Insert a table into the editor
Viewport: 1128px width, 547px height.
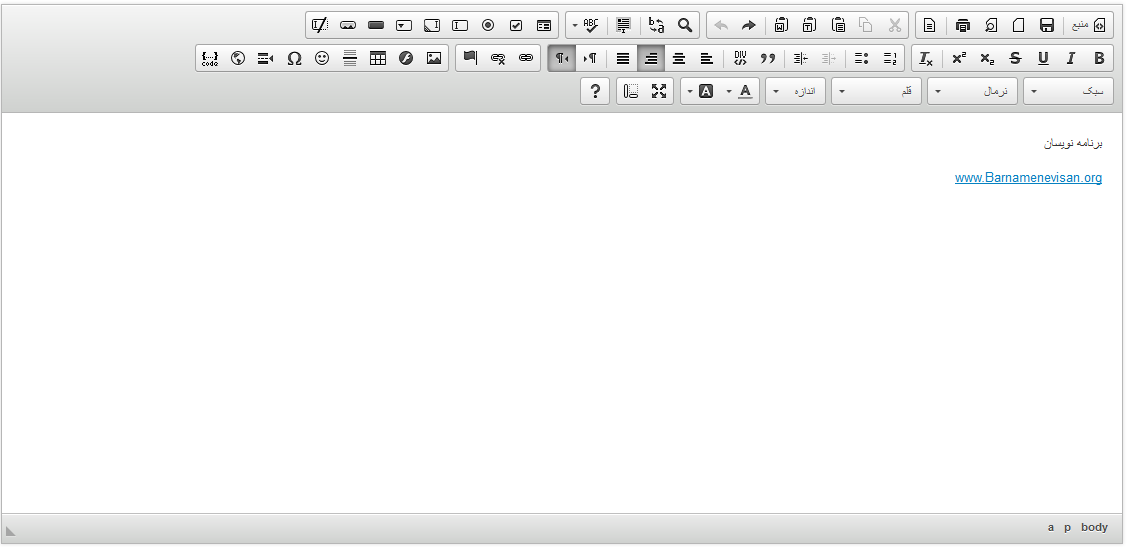coord(378,58)
